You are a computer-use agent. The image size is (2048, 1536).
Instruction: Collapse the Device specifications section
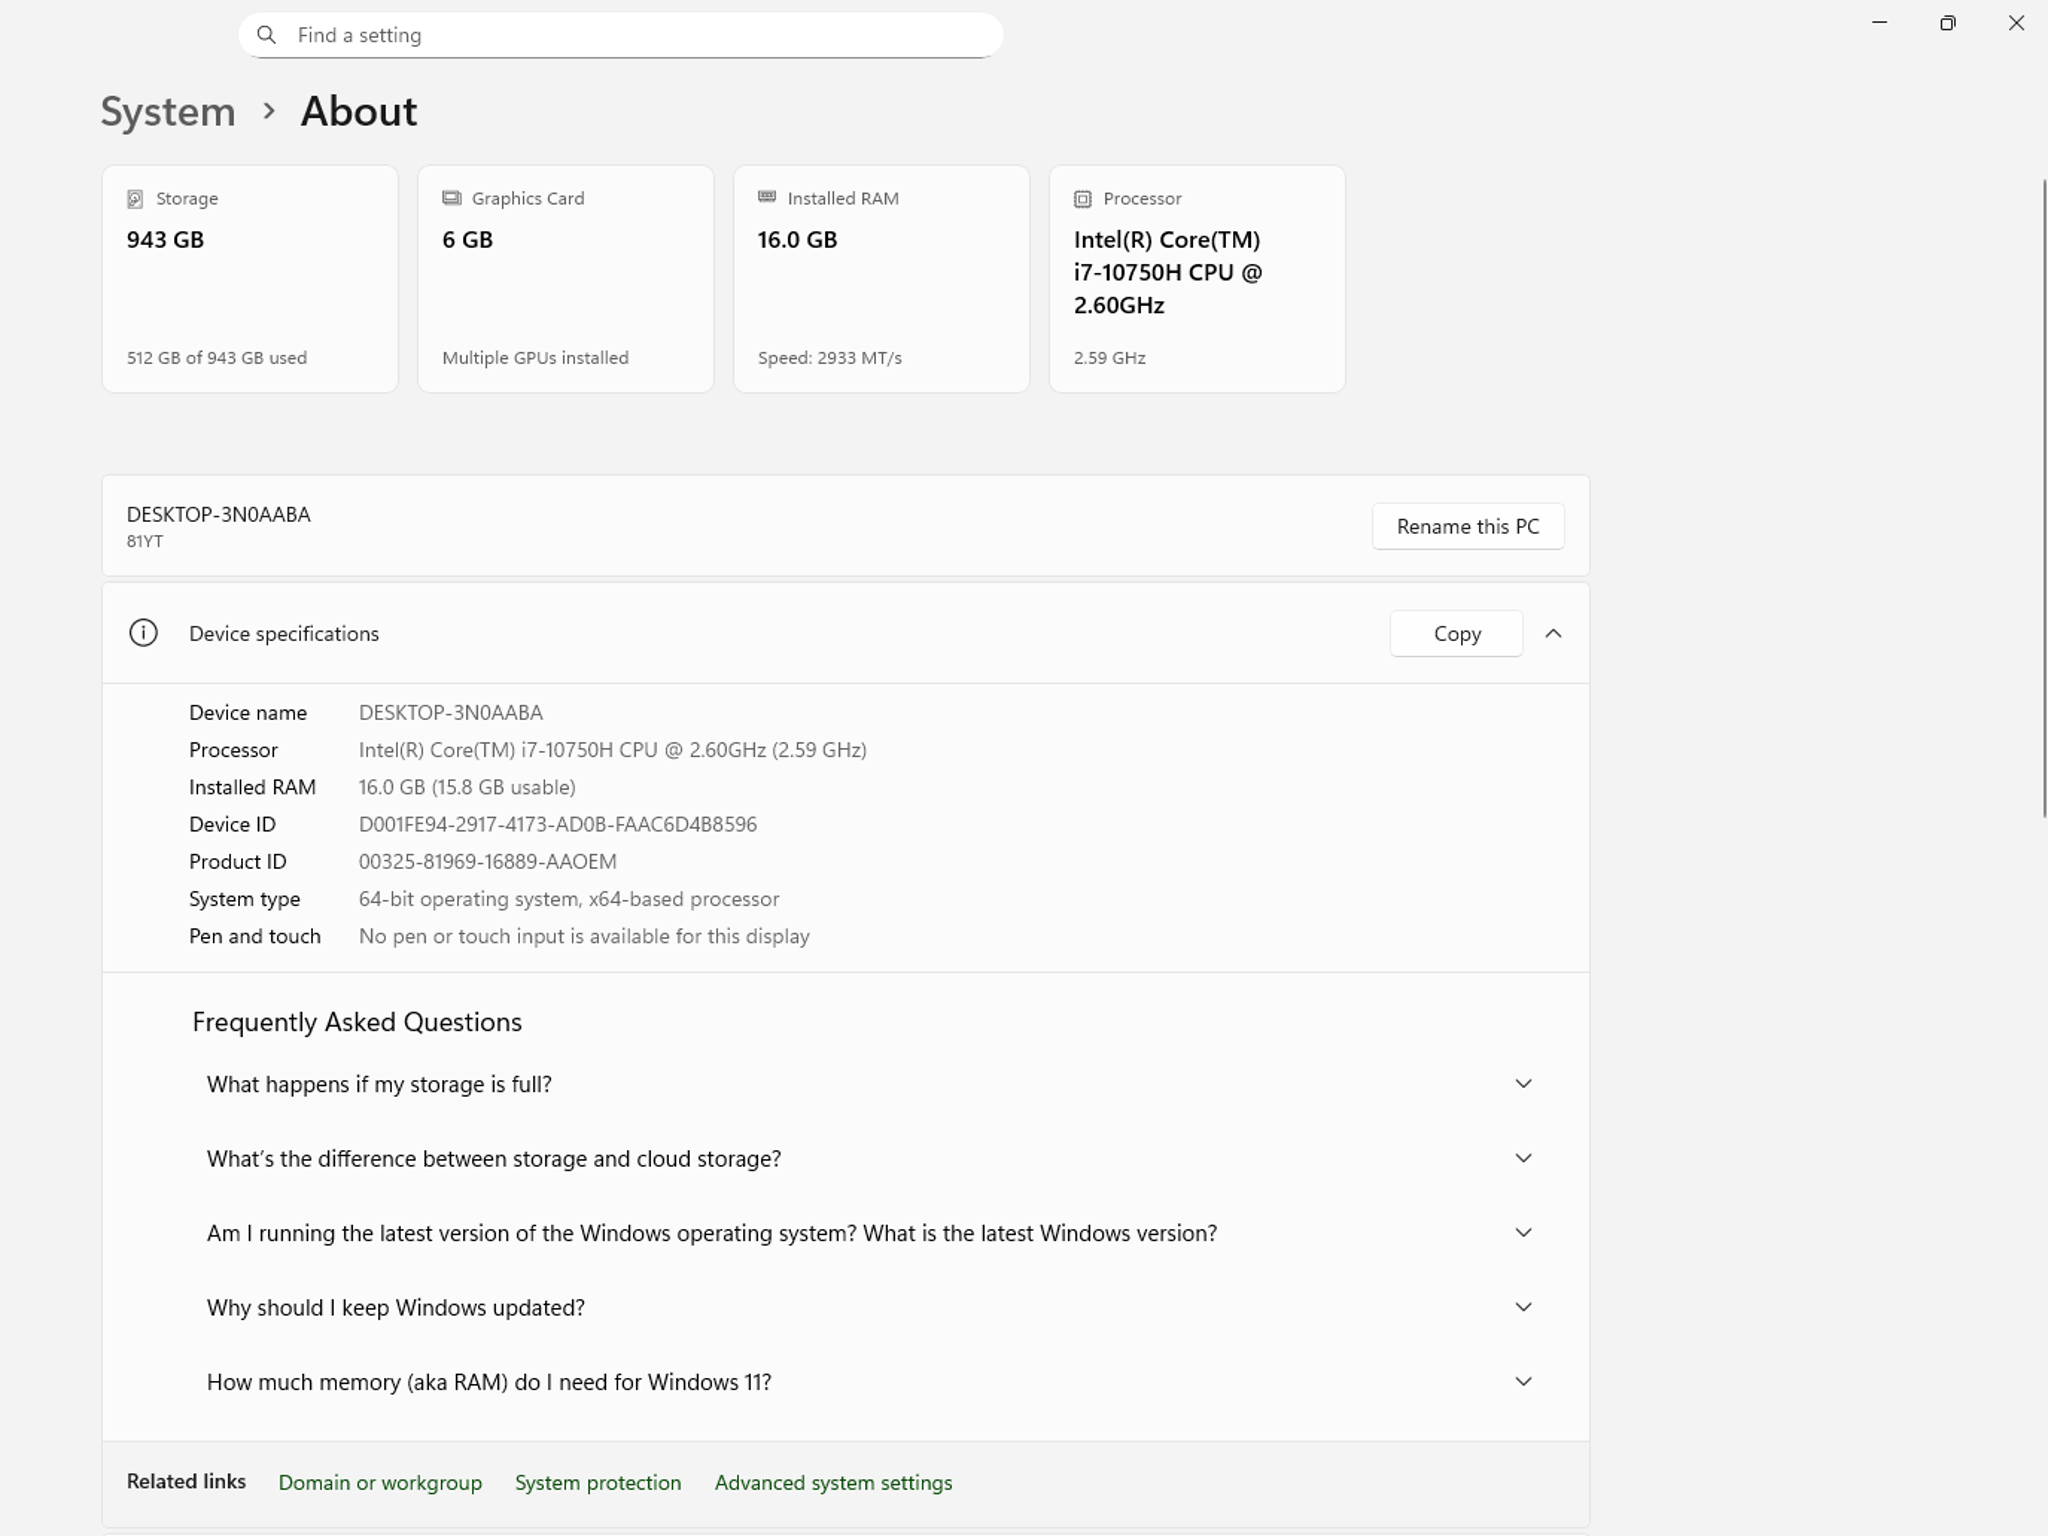coord(1553,633)
